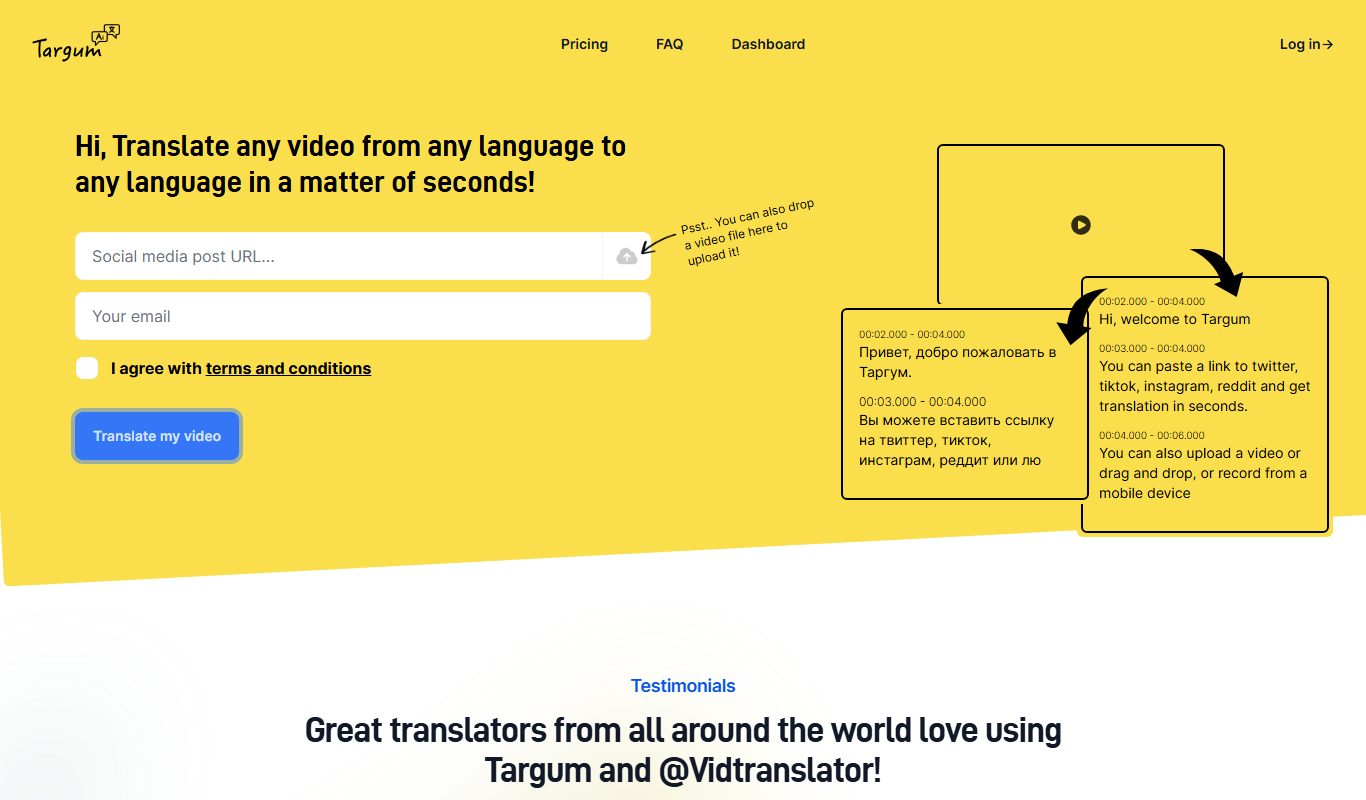1366x800 pixels.
Task: Open the Pricing page
Action: tap(584, 44)
